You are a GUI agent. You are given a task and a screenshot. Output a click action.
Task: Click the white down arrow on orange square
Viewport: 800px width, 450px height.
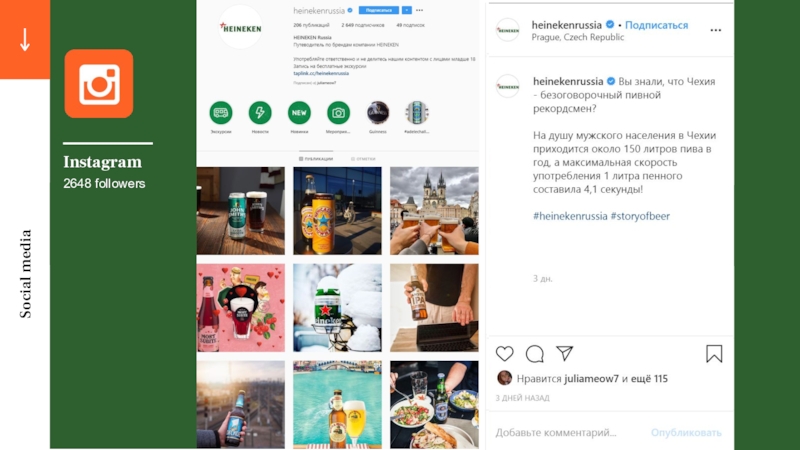point(24,39)
